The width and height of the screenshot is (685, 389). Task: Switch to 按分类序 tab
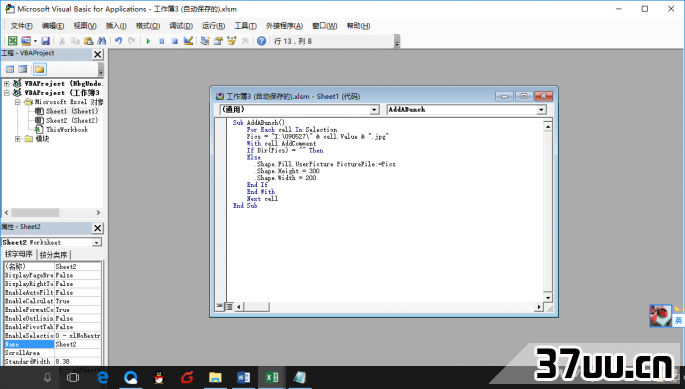53,255
